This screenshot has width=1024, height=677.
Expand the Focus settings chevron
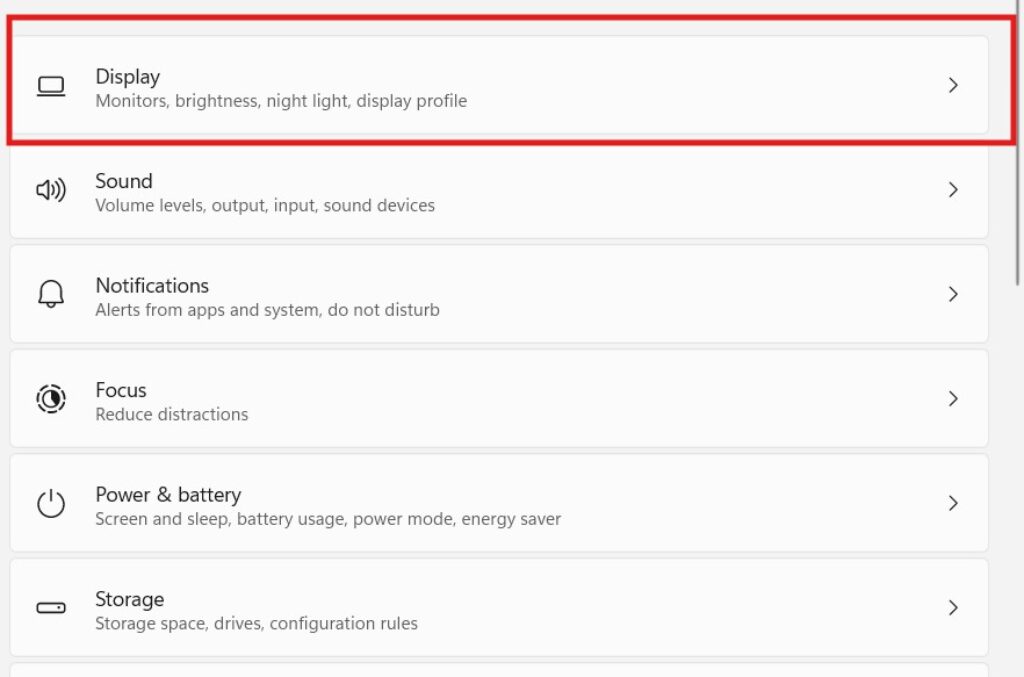953,399
